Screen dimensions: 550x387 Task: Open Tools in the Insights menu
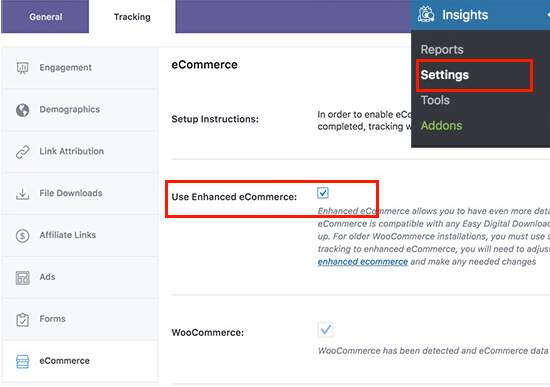point(435,100)
